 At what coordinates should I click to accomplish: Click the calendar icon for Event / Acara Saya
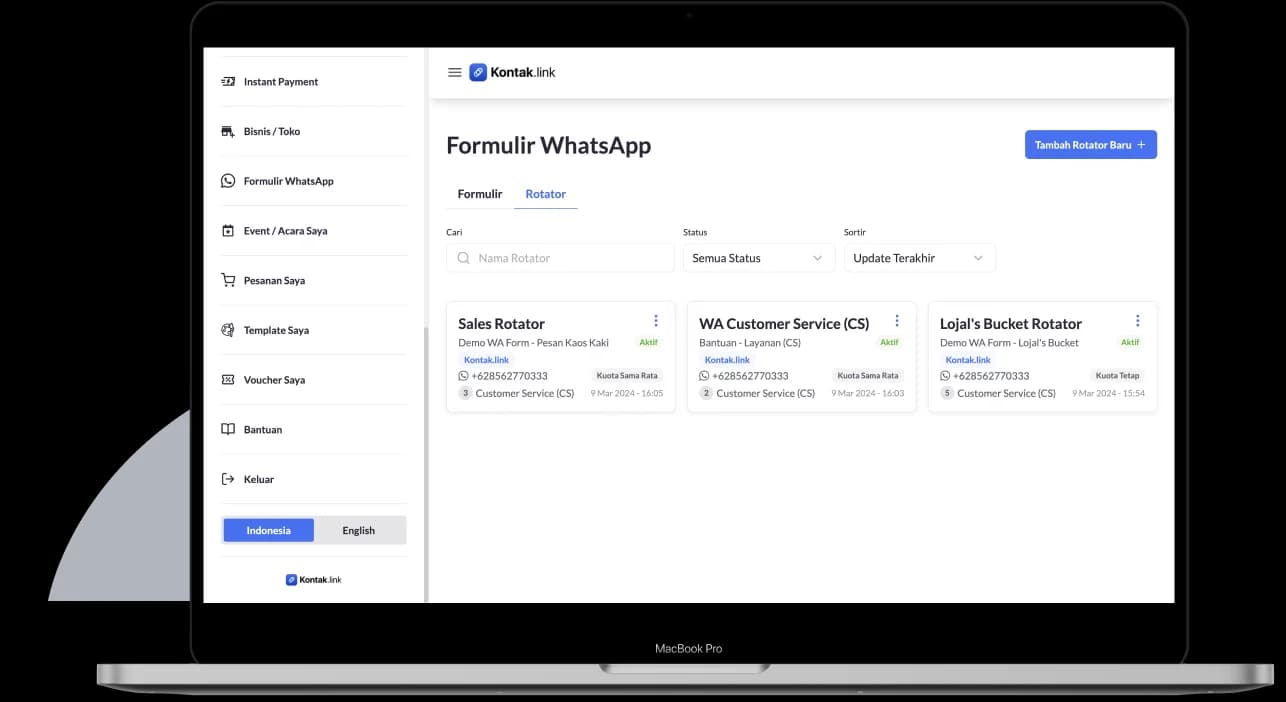click(228, 231)
